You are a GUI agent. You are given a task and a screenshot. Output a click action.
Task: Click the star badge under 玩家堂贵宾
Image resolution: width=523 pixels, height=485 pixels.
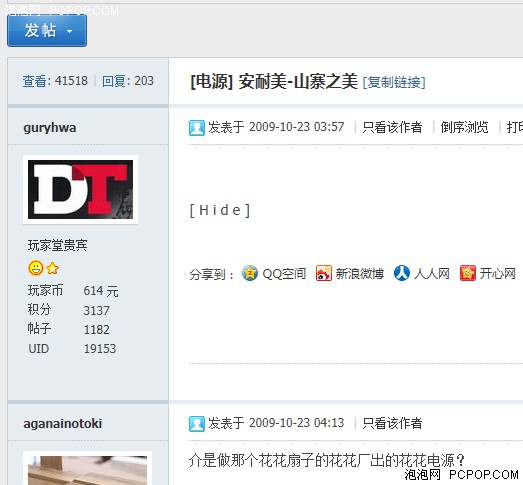53,268
